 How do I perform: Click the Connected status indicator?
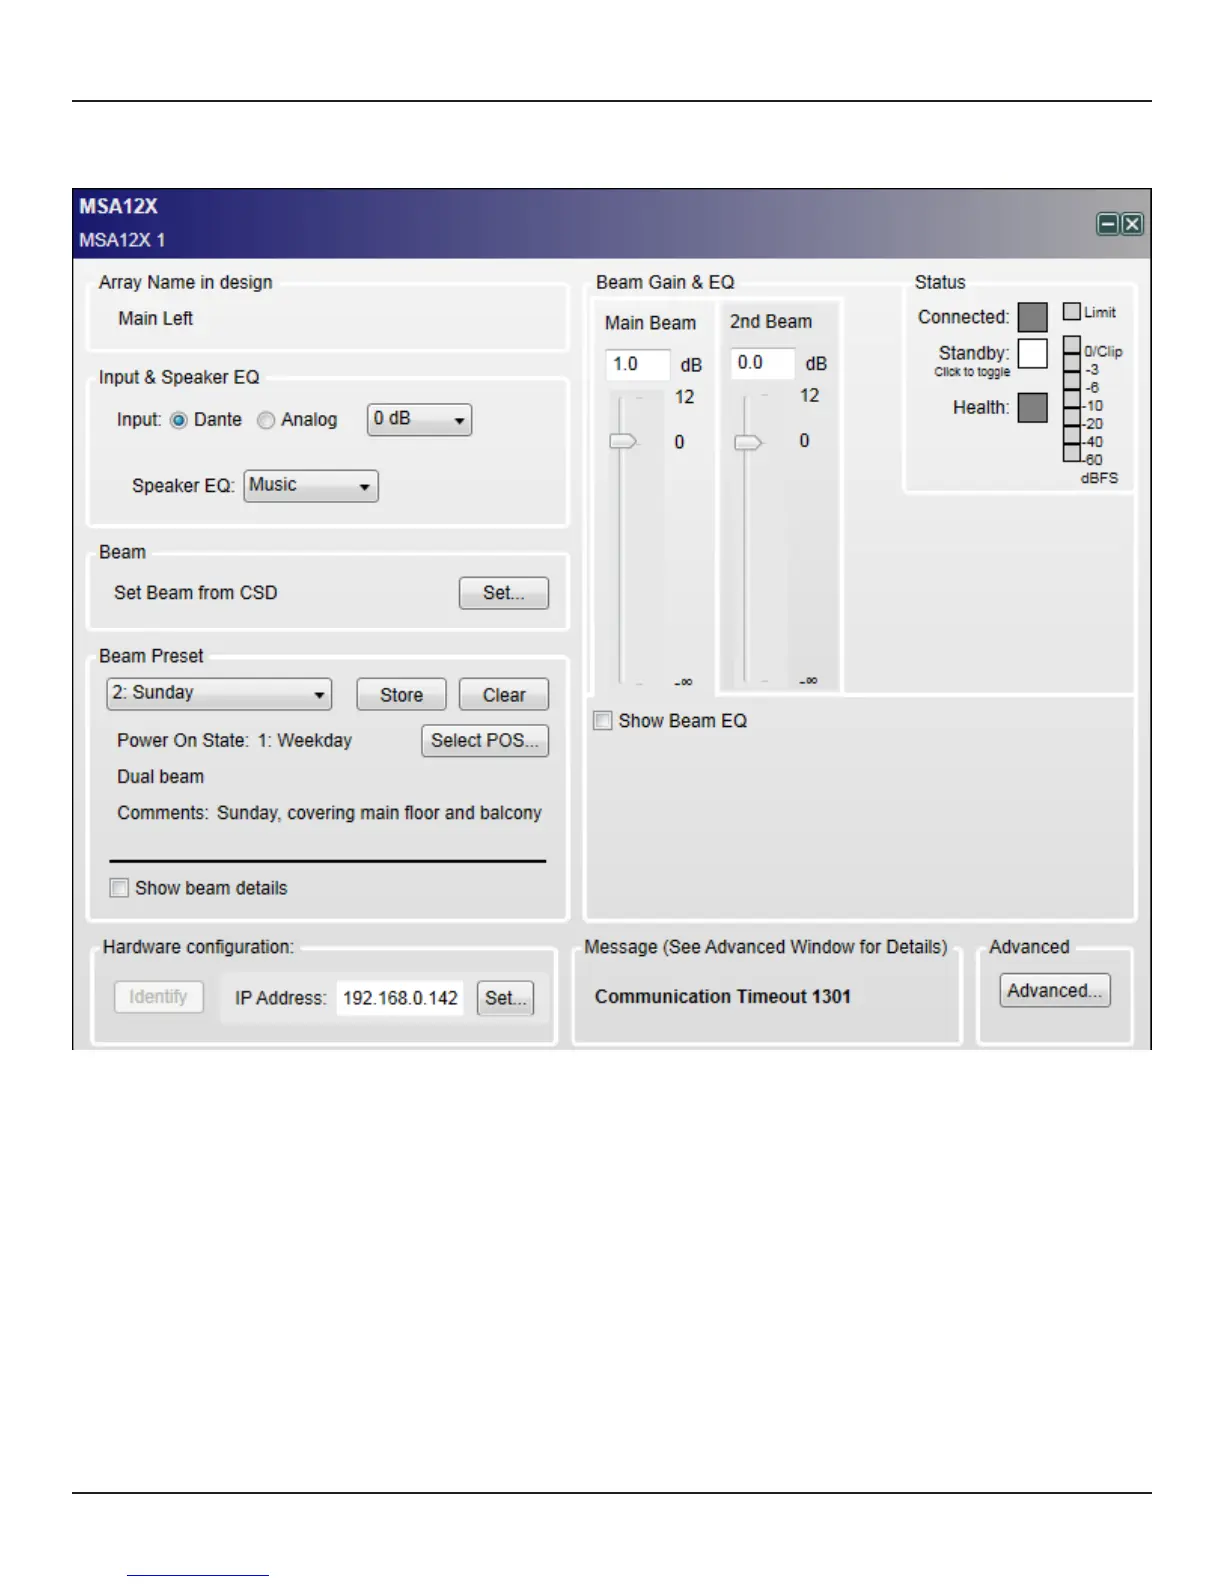pos(1033,317)
